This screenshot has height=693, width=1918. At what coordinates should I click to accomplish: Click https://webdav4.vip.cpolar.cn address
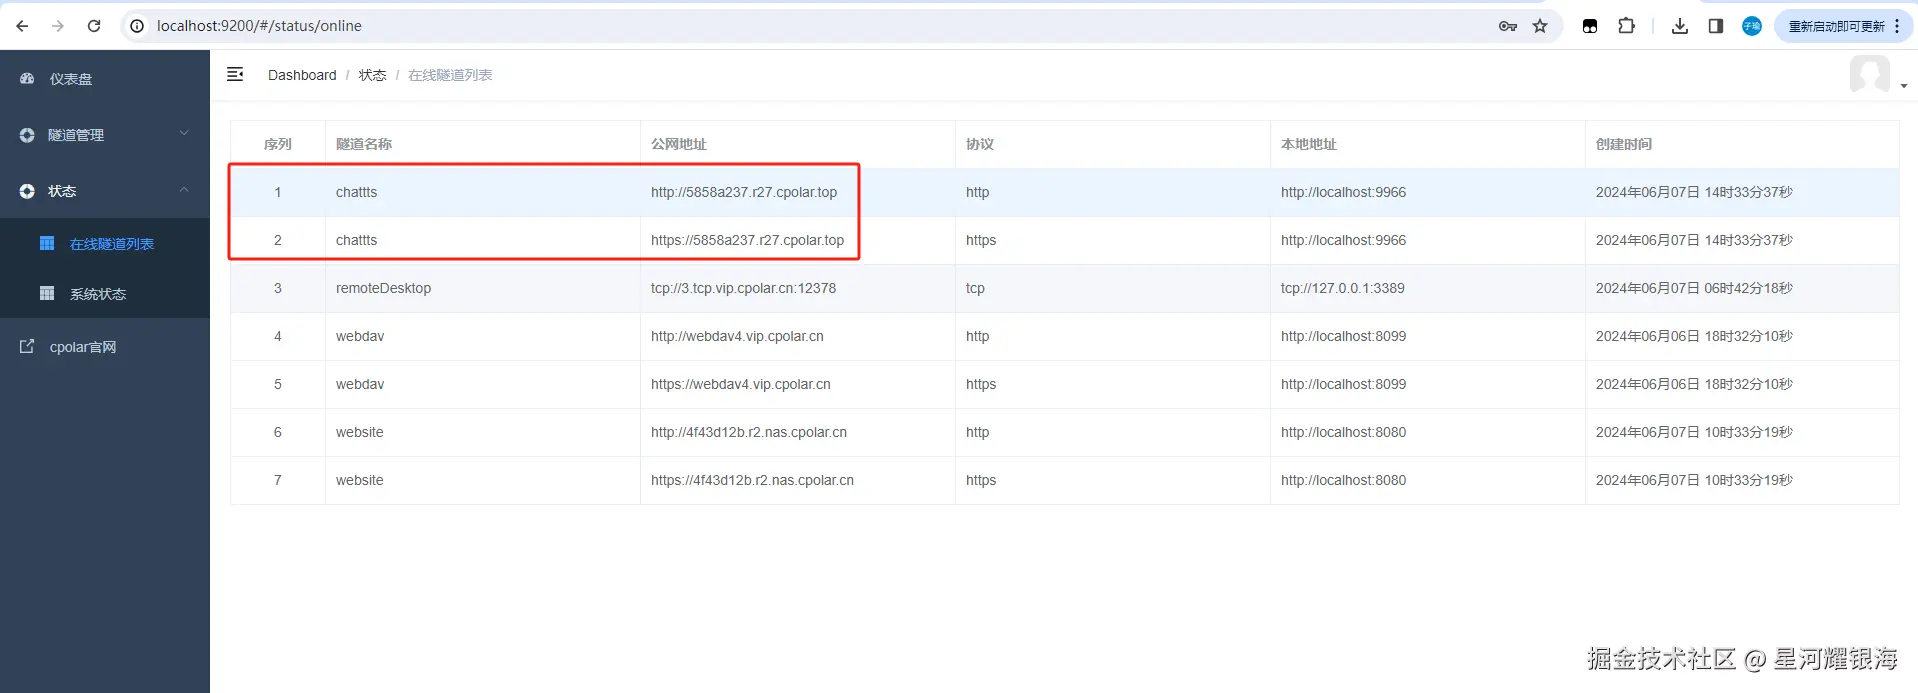pos(740,384)
